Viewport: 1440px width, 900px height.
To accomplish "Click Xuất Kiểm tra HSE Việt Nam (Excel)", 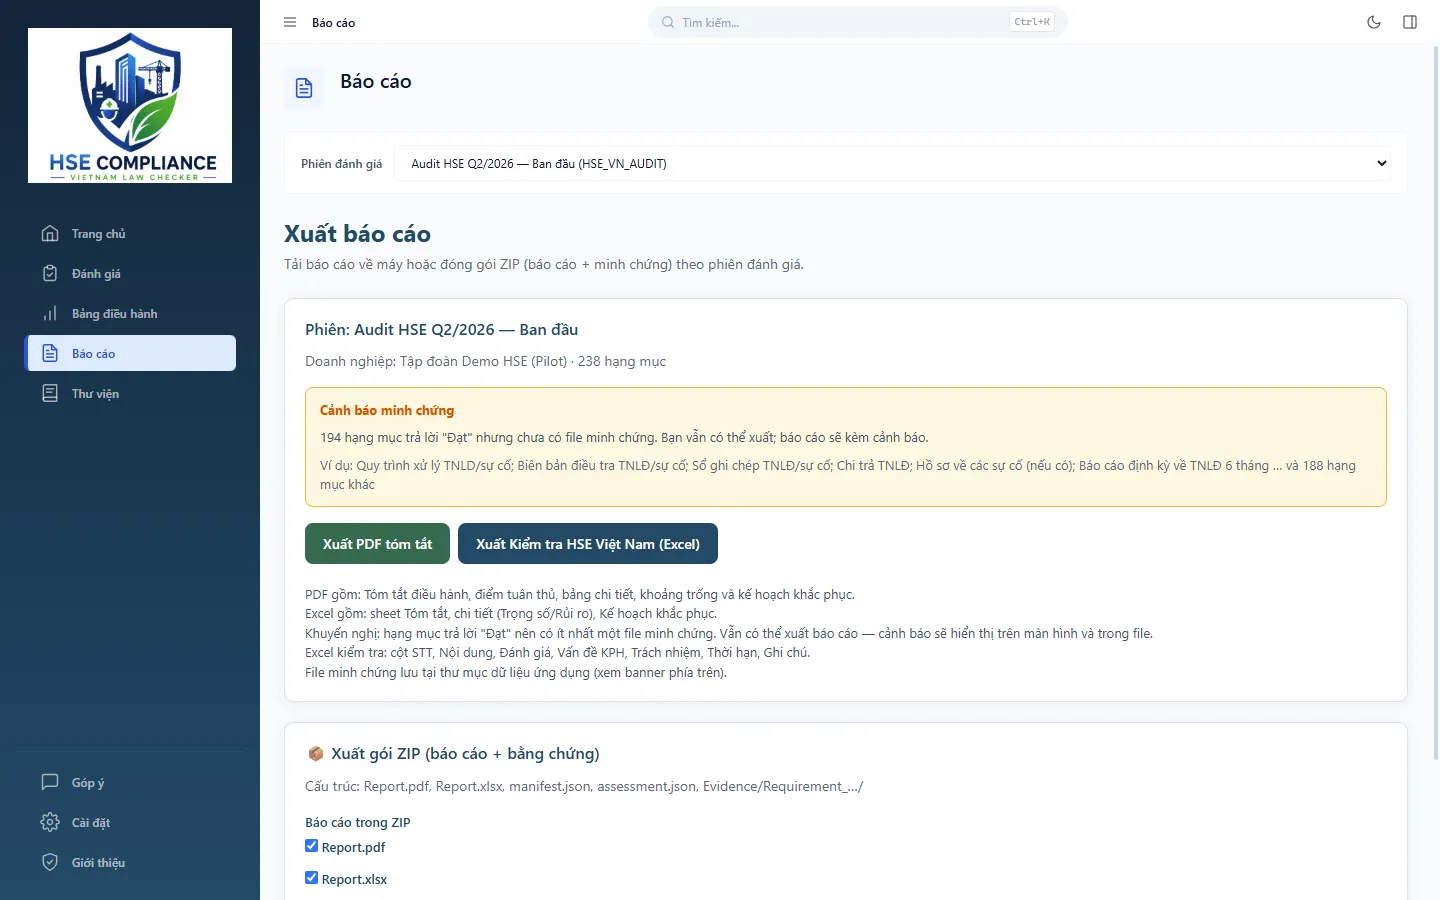I will 588,544.
